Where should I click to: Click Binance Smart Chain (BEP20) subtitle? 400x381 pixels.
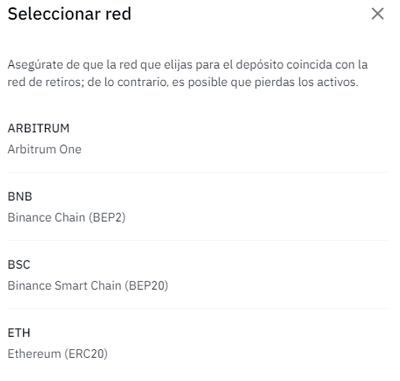coord(88,286)
